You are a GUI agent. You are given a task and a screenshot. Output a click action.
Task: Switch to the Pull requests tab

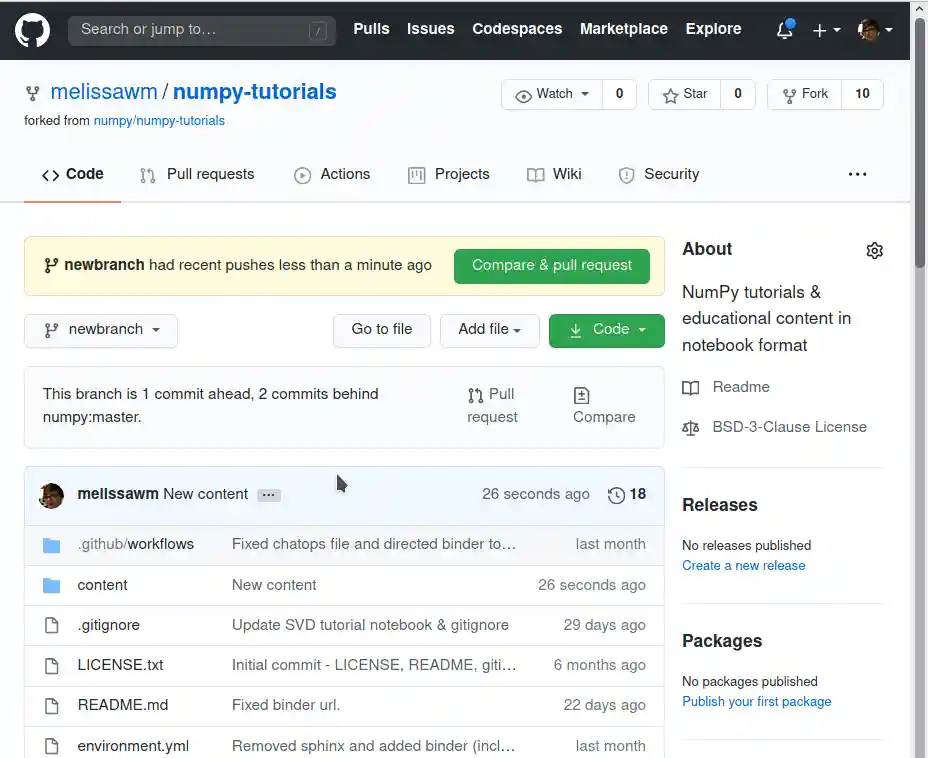point(198,174)
